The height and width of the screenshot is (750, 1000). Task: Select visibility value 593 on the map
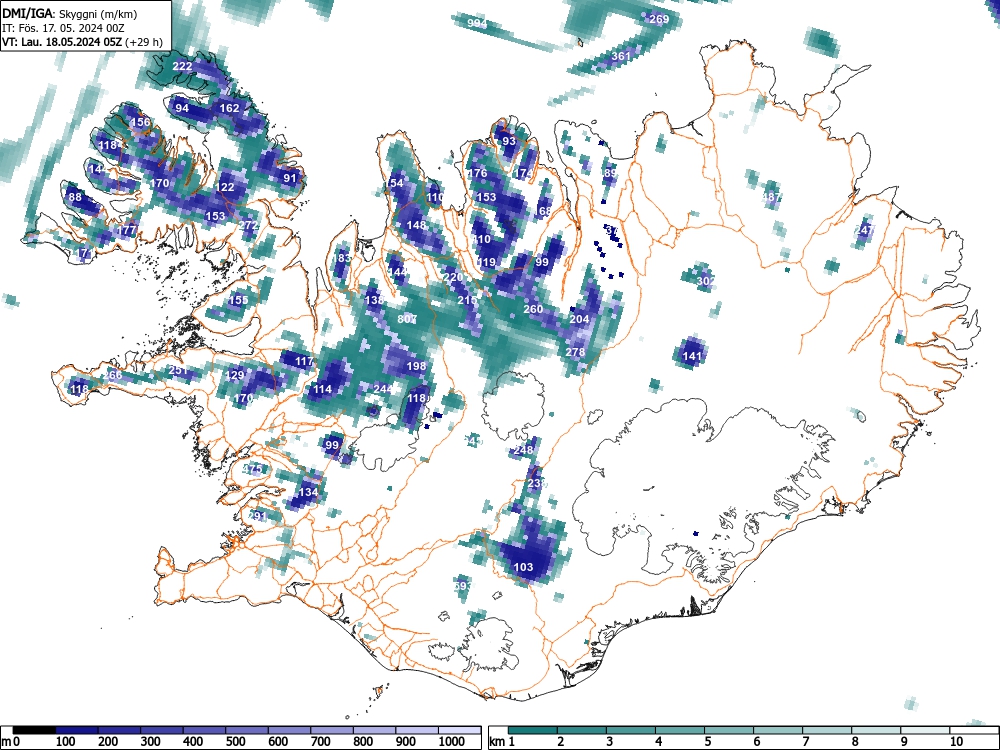pos(463,585)
